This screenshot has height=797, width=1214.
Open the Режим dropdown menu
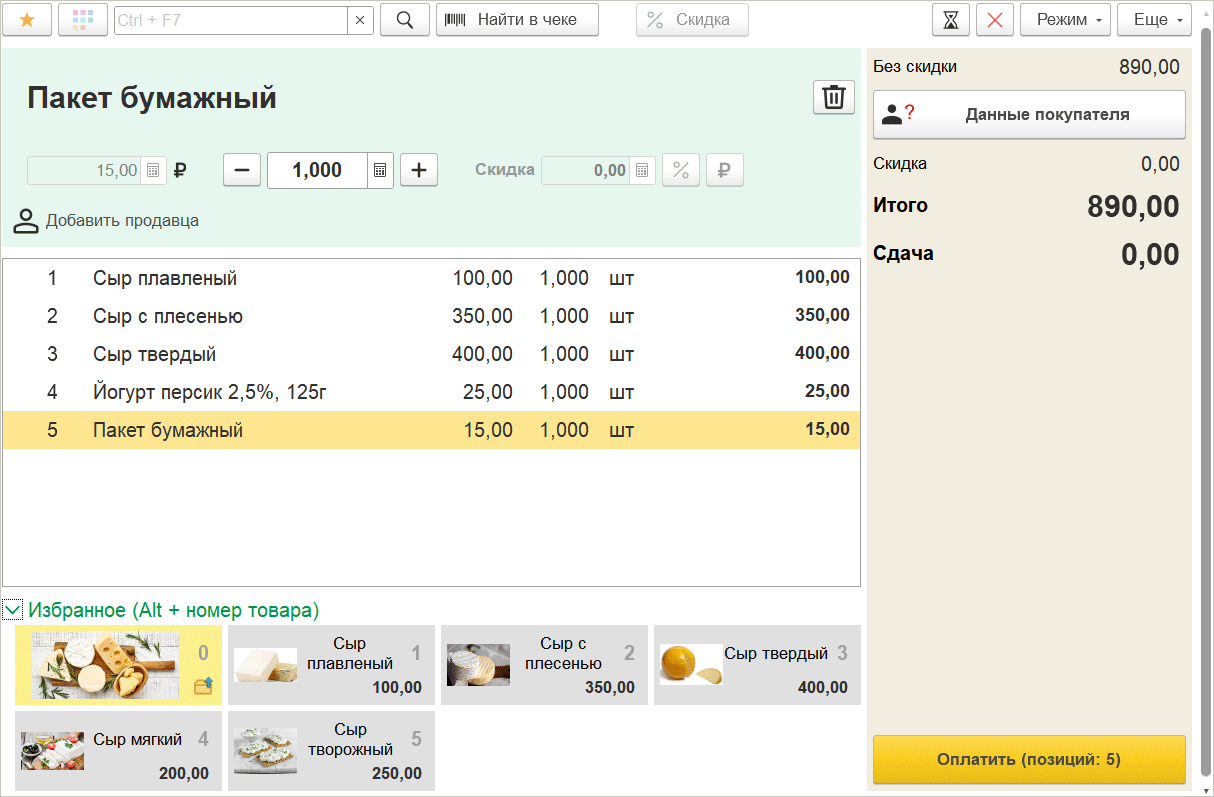coord(1065,19)
